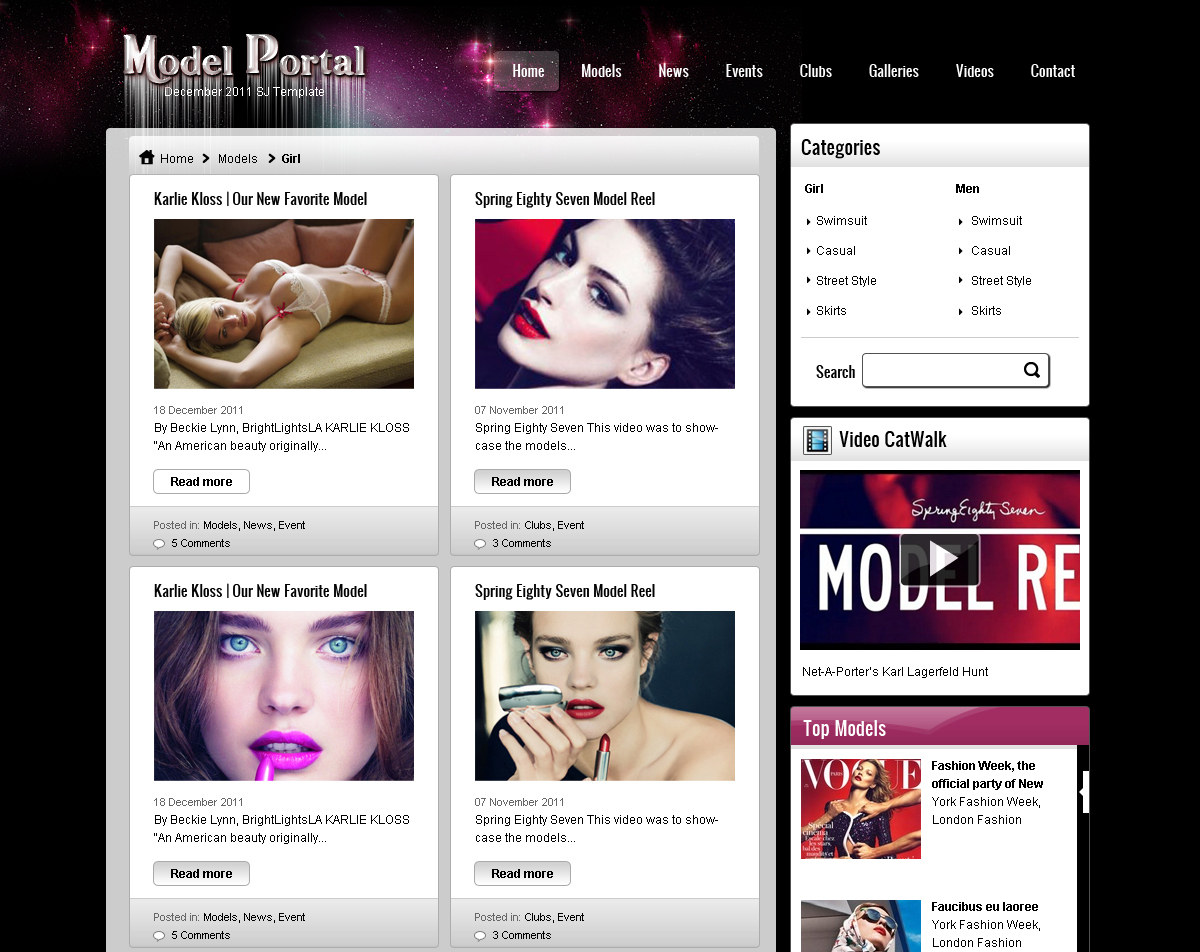Select Street Style under Girl category
This screenshot has width=1200, height=952.
(x=846, y=281)
